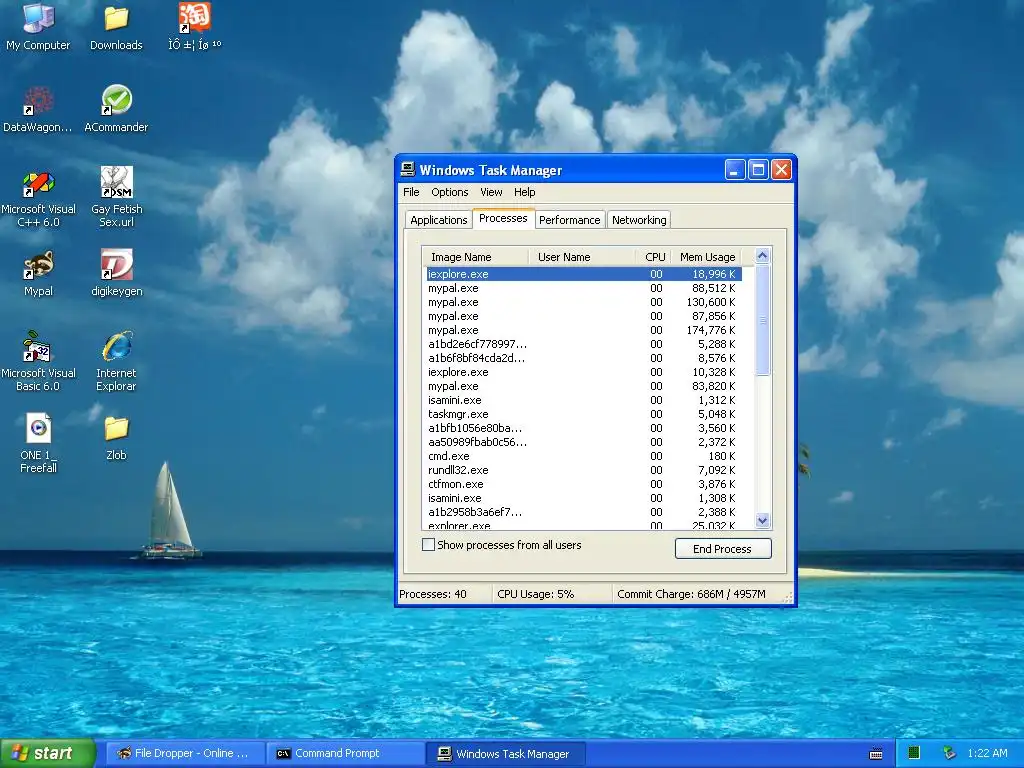Screen dimensions: 1024x768
Task: Sort by Image Name column header
Action: coord(475,257)
